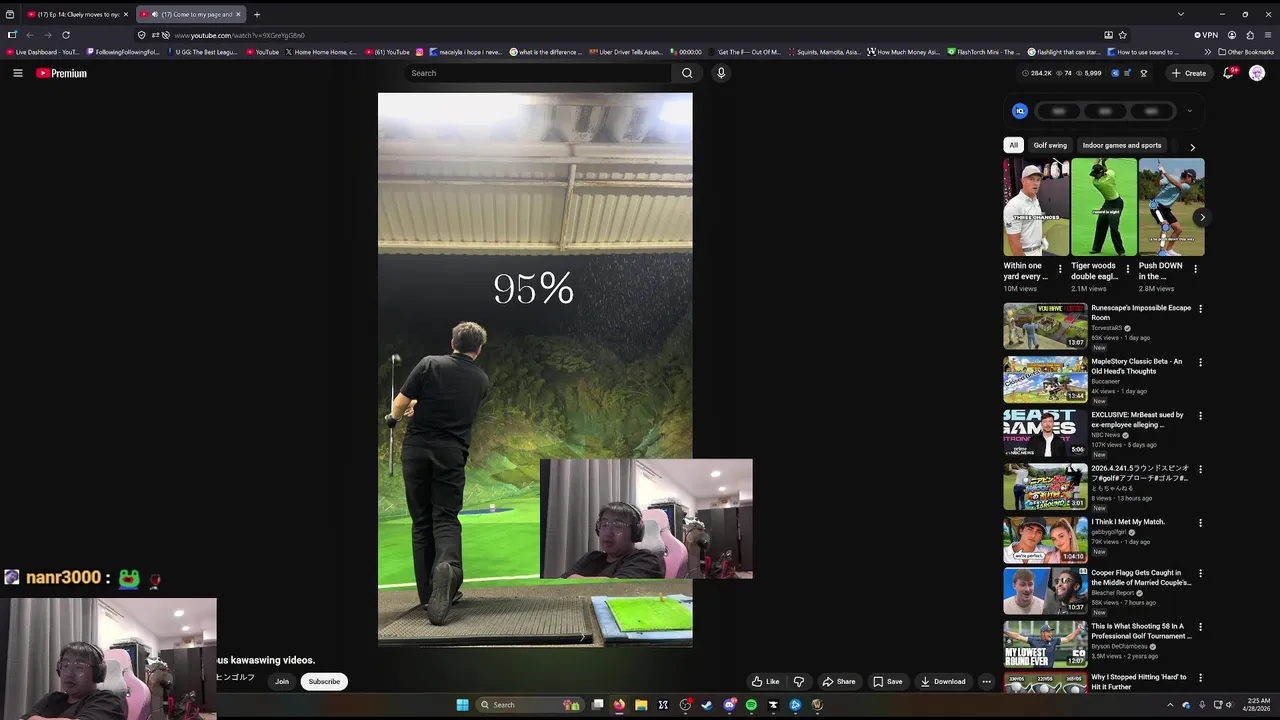1280x720 pixels.
Task: Open options for I Think I Met My Match
Action: 1200,523
